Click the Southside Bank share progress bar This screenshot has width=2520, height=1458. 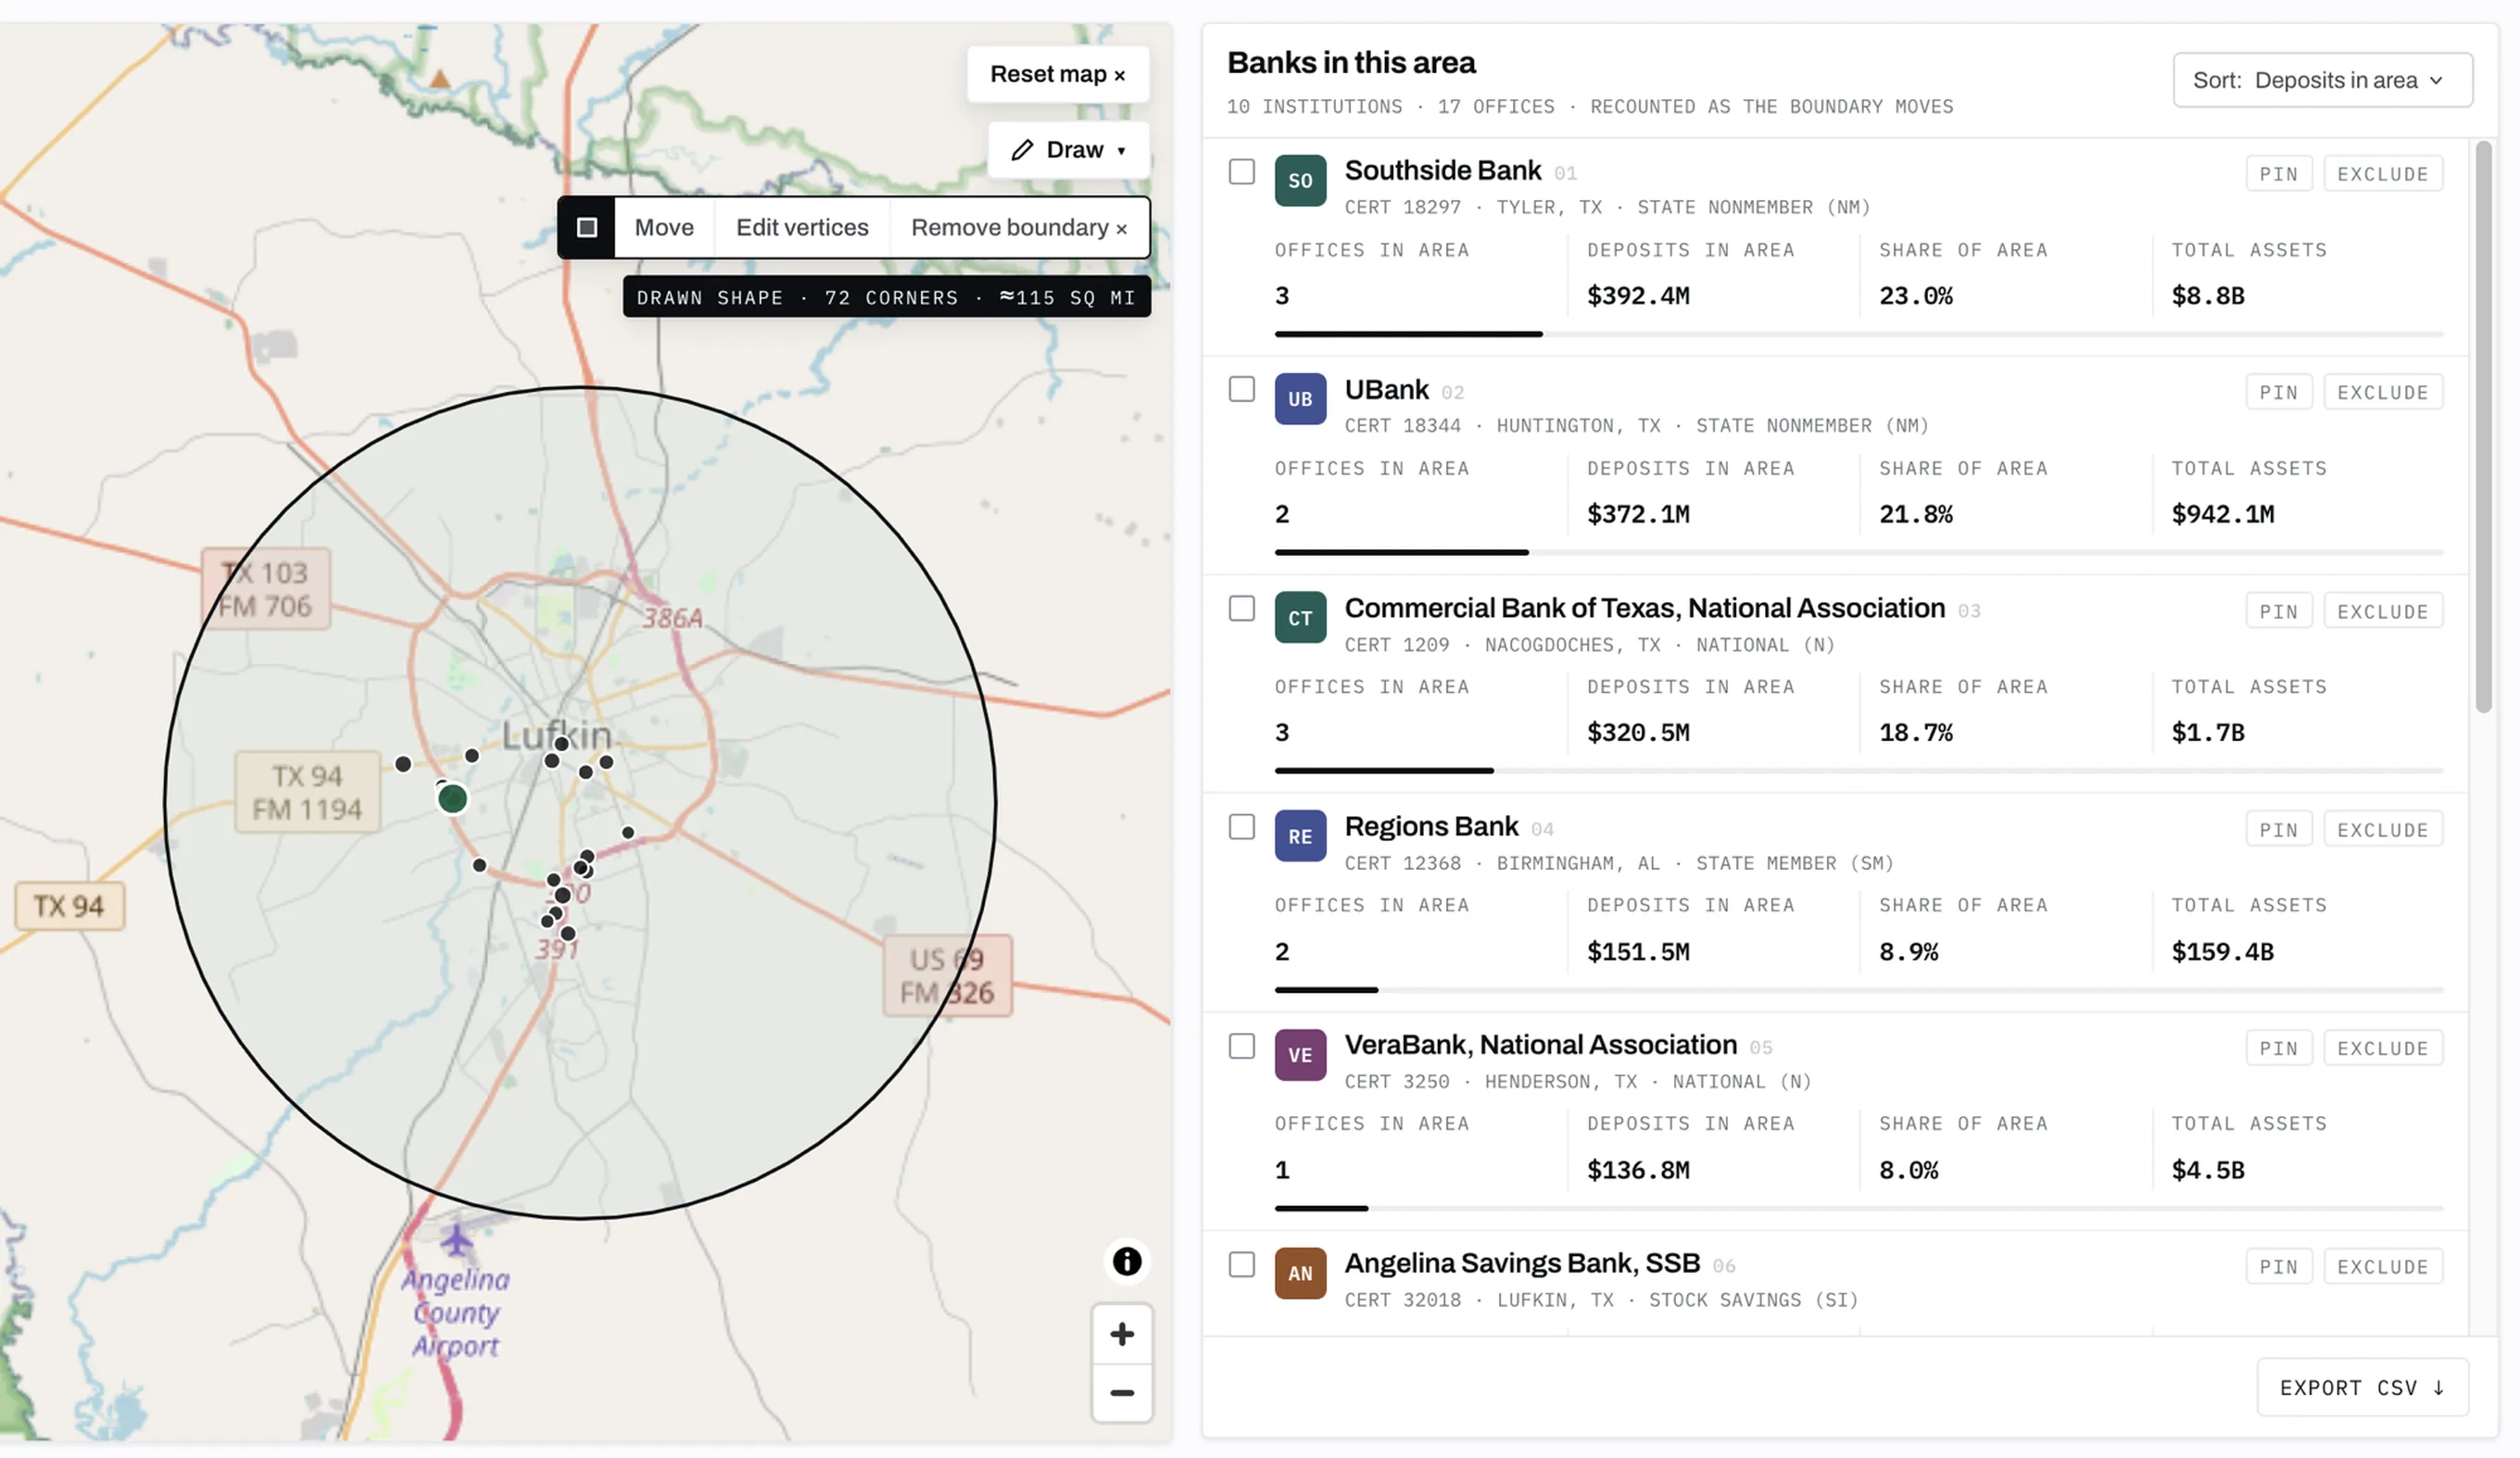pyautogui.click(x=1858, y=334)
